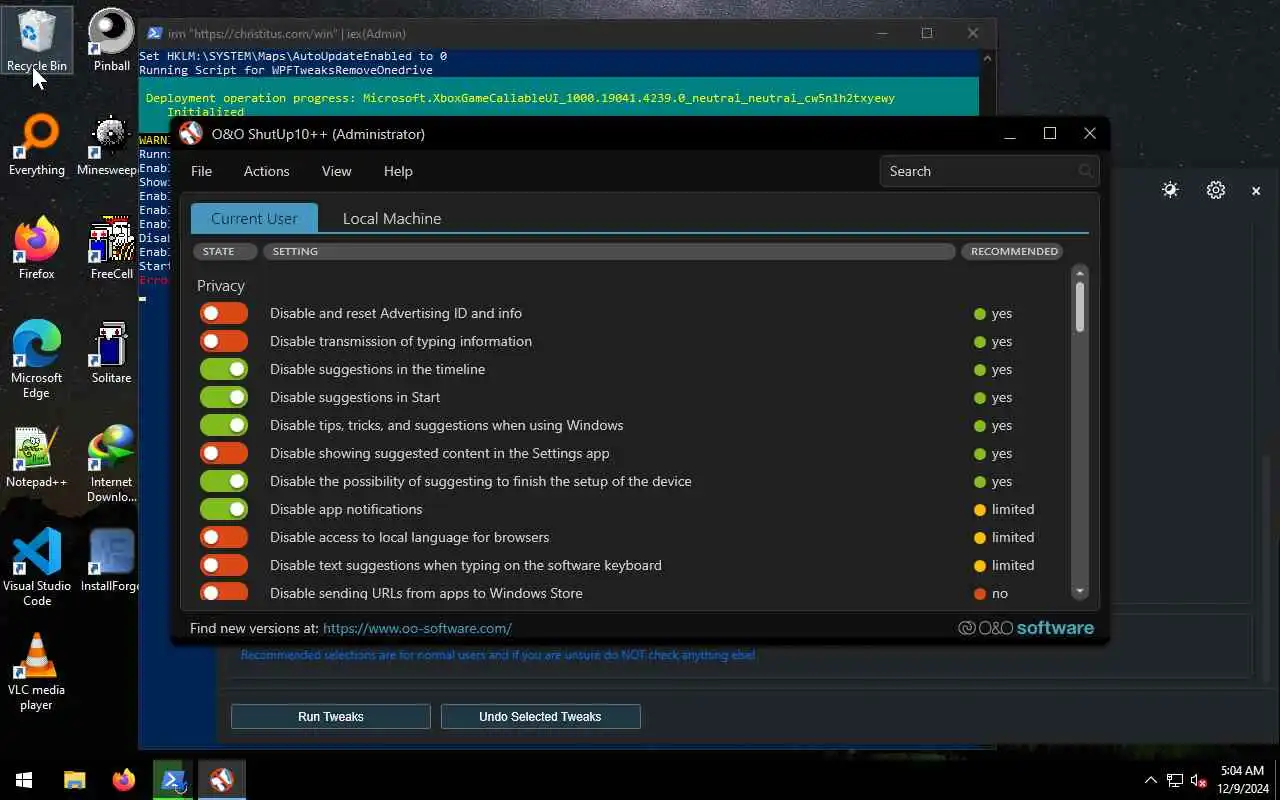Switch to the Local Machine tab

[x=392, y=218]
